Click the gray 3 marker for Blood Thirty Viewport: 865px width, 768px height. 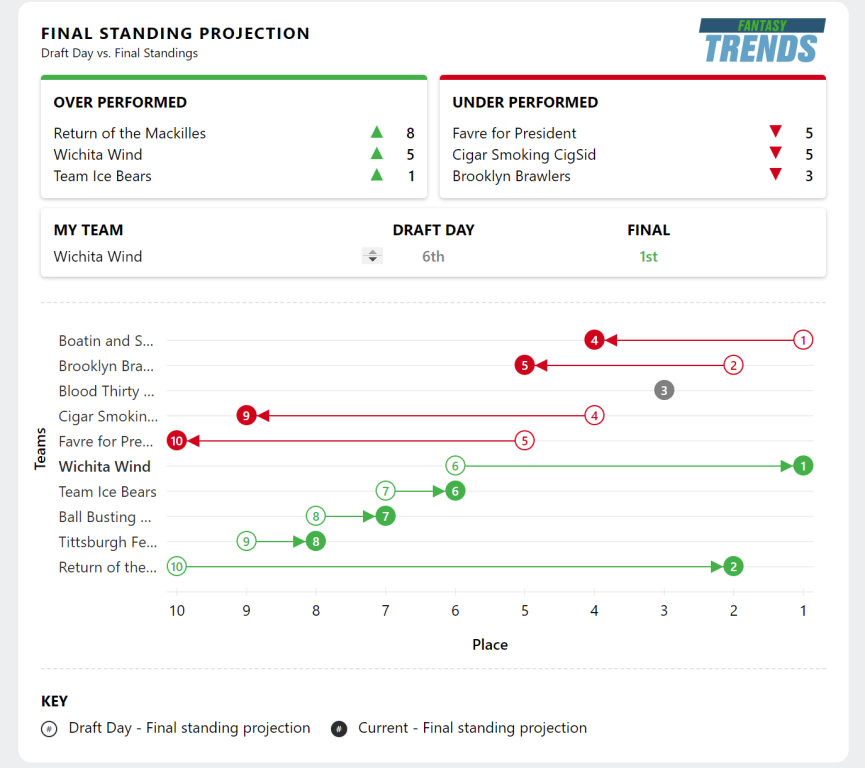point(664,391)
